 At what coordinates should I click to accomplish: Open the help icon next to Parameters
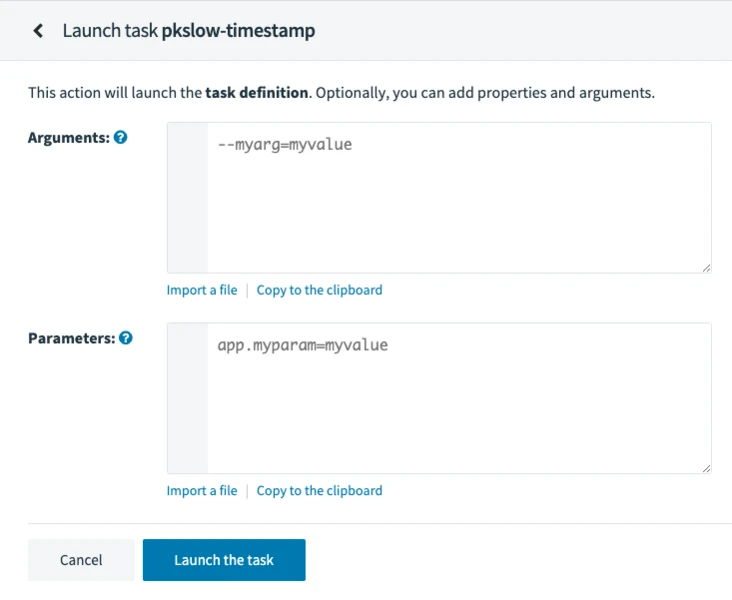tap(126, 338)
